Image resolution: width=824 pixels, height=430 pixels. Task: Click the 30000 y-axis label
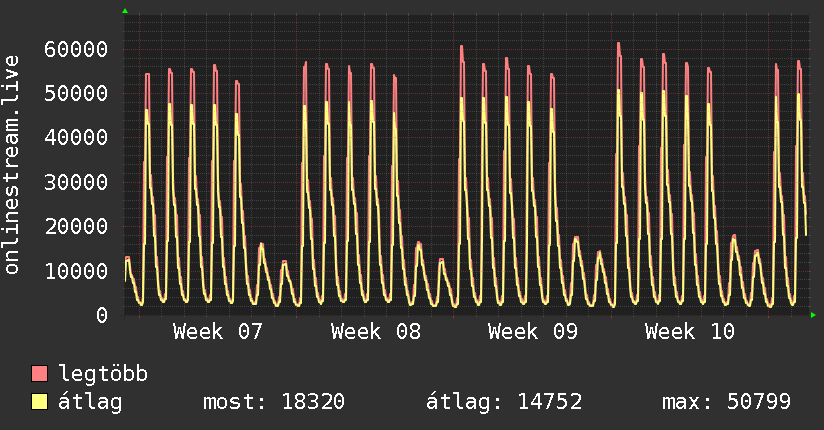click(x=76, y=182)
